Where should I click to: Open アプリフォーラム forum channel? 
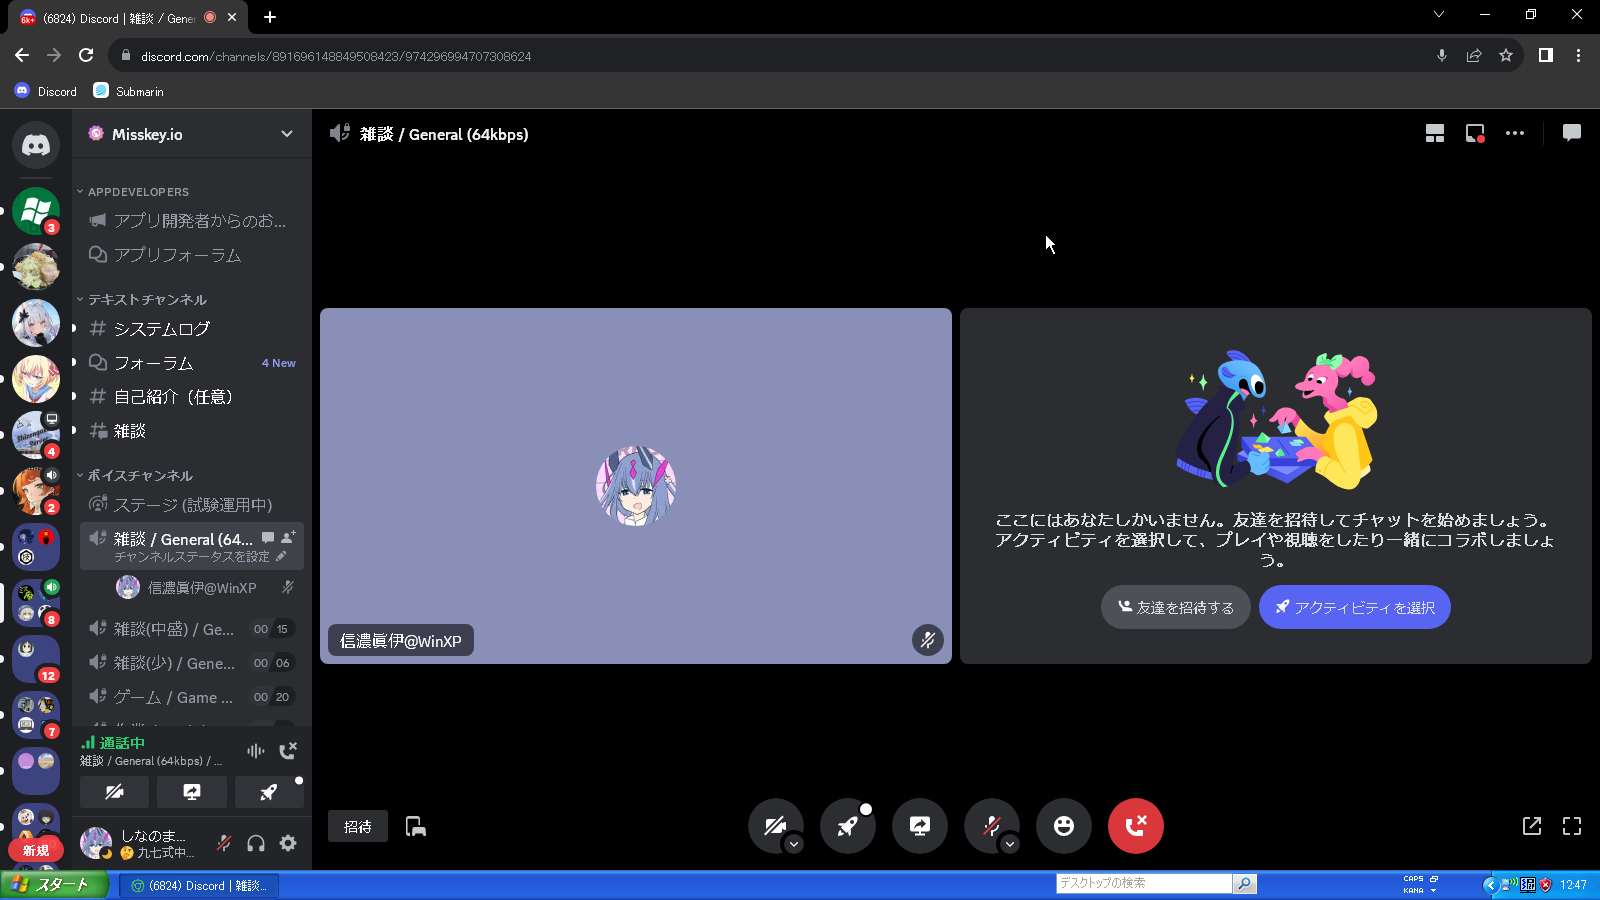pyautogui.click(x=192, y=255)
